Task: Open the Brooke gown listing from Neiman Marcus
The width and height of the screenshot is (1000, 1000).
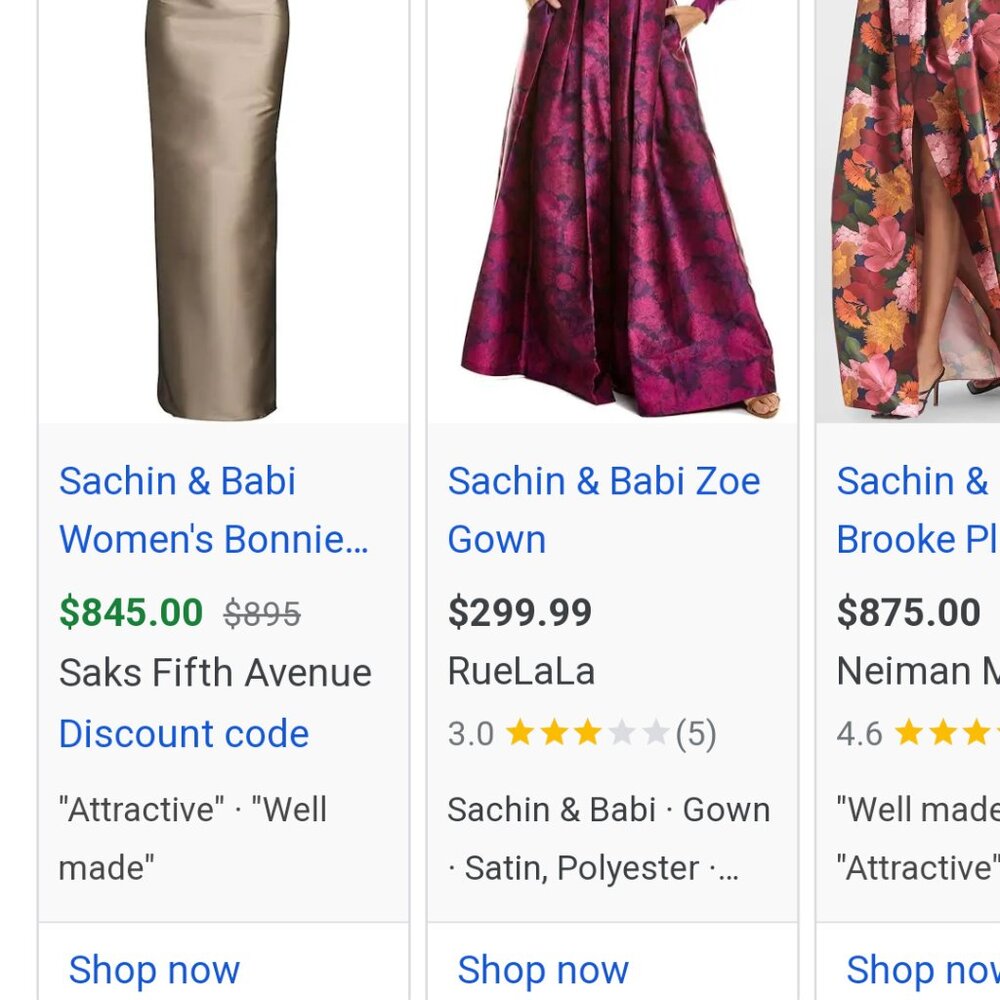Action: (x=915, y=510)
